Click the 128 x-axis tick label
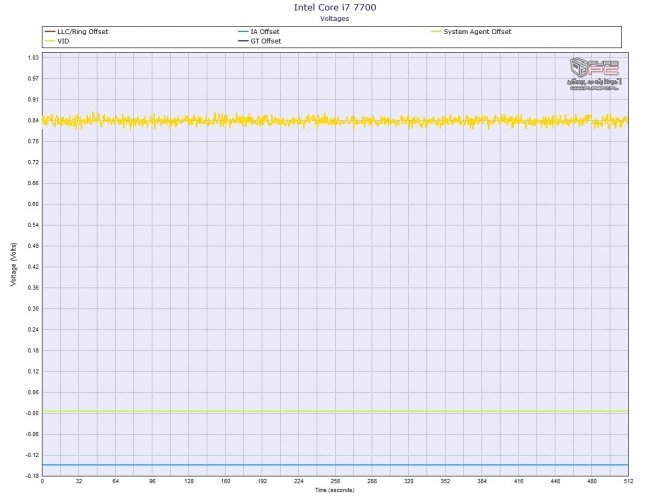 [x=189, y=481]
